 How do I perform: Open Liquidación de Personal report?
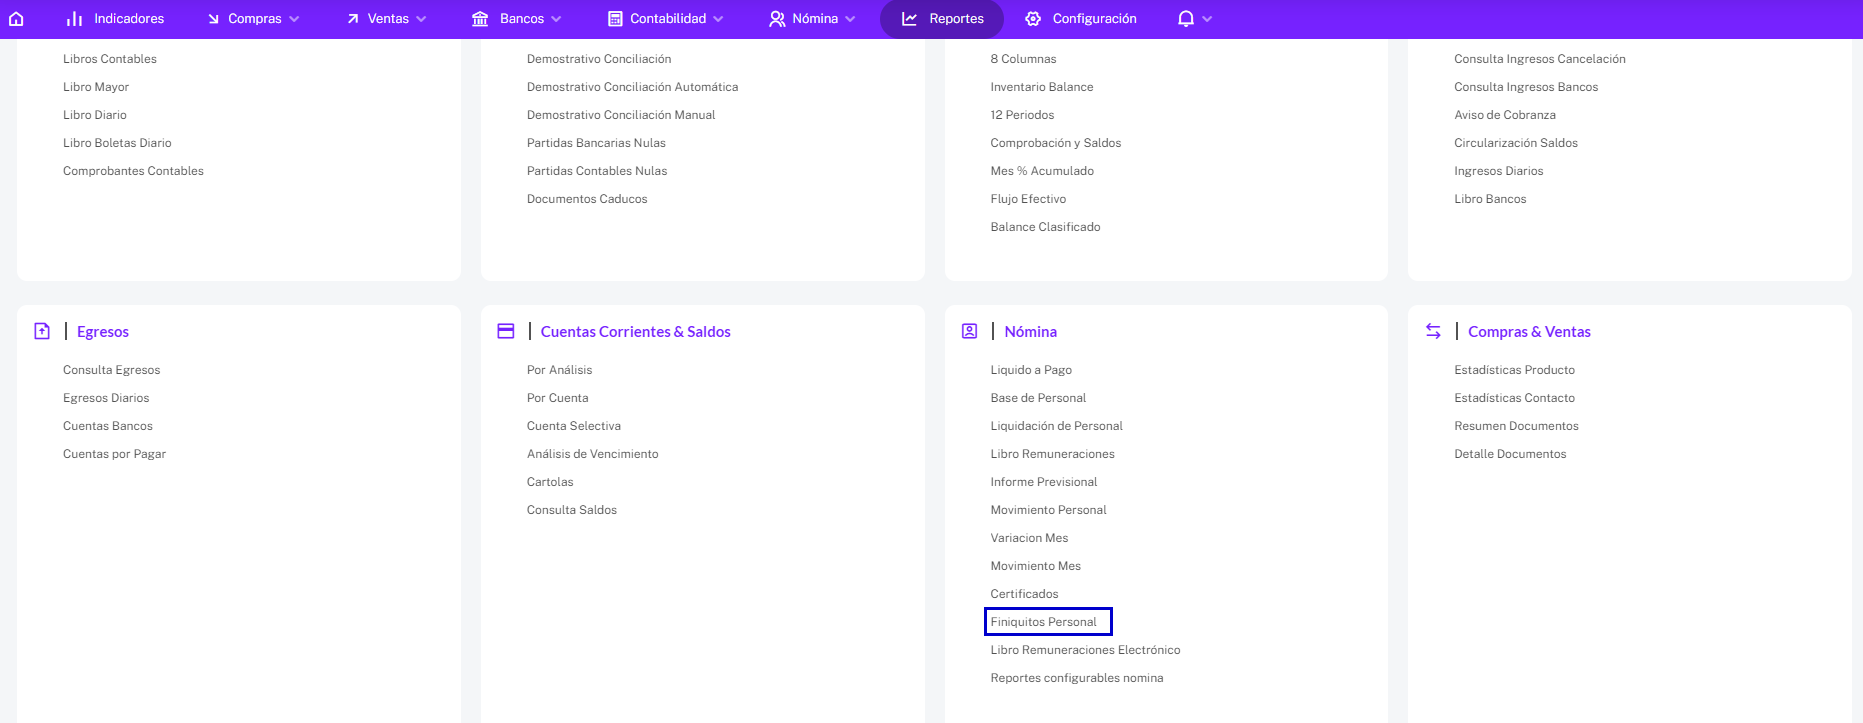tap(1056, 426)
